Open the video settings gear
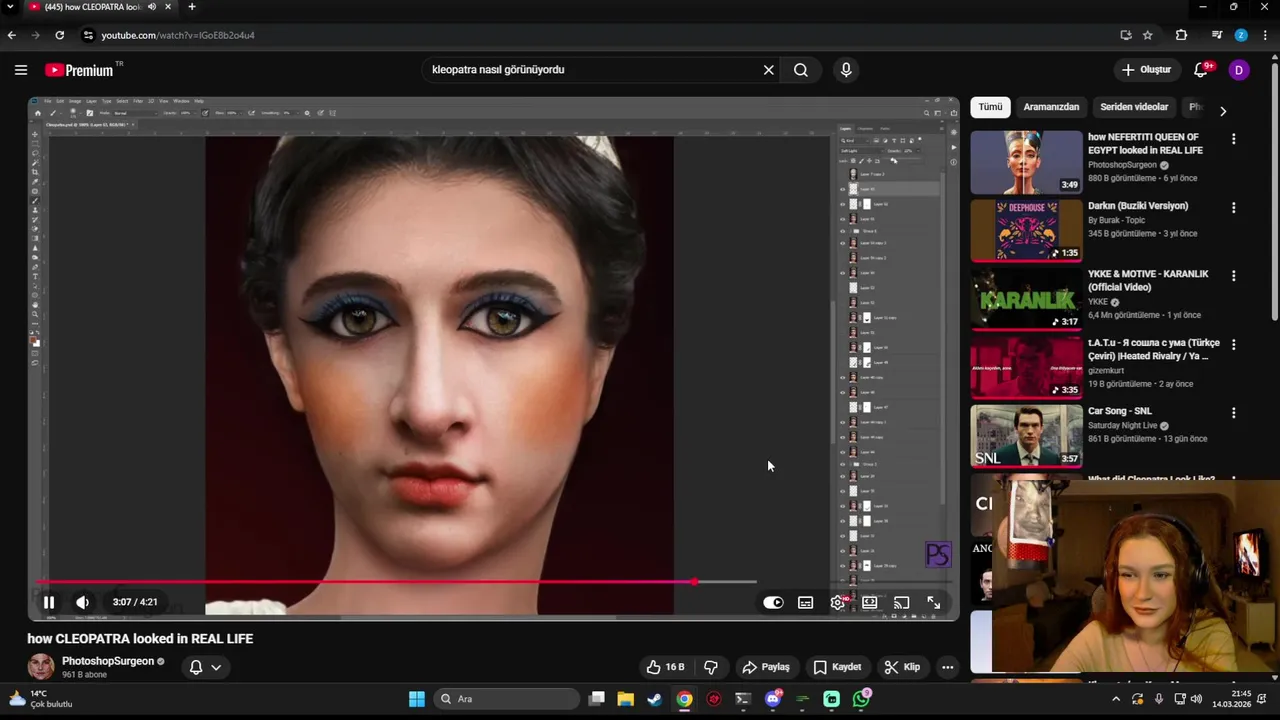The image size is (1280, 720). pyautogui.click(x=838, y=602)
